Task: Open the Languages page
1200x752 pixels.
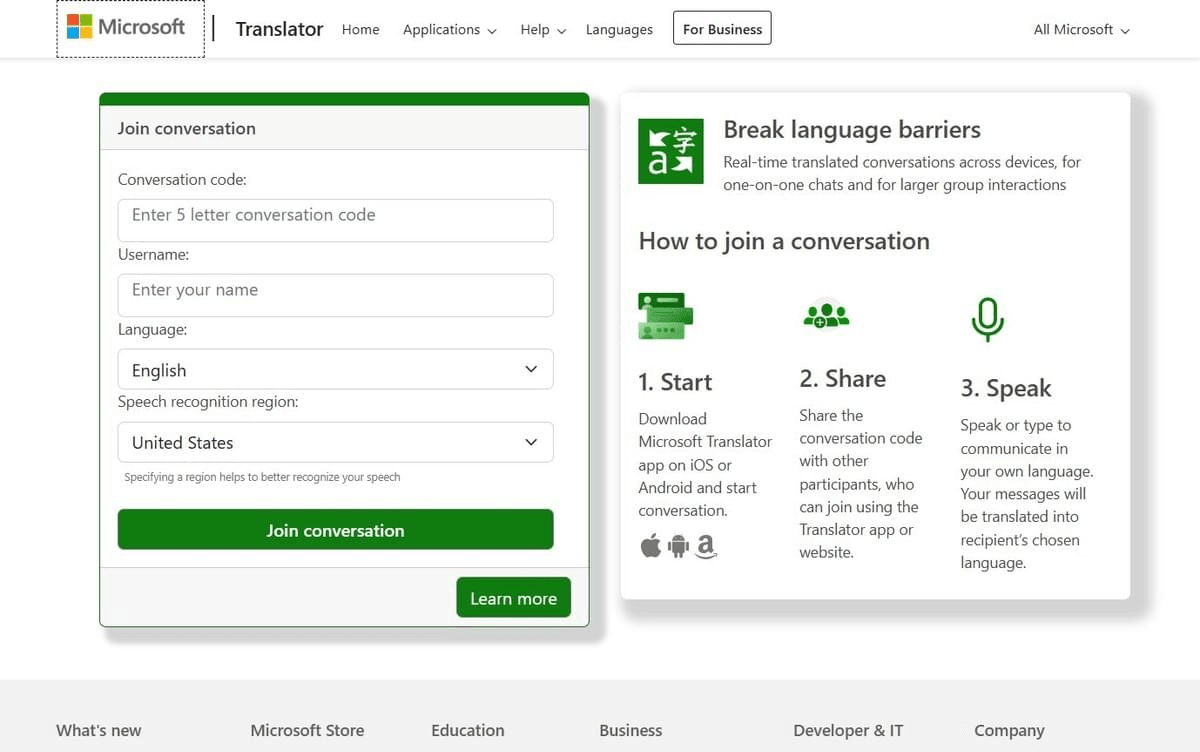Action: (619, 30)
